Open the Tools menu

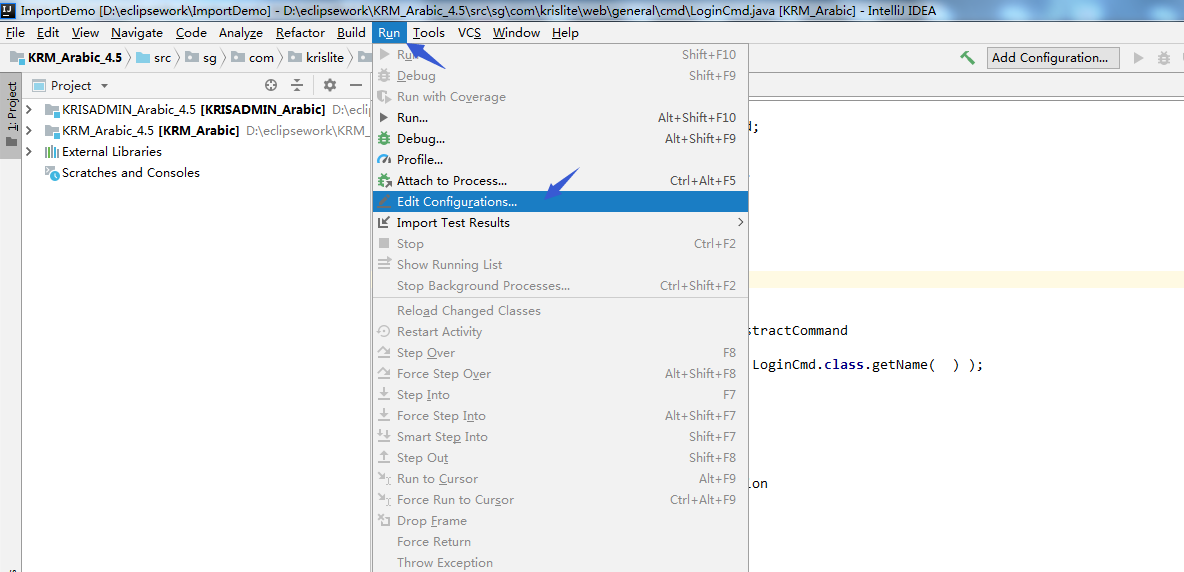[x=429, y=32]
